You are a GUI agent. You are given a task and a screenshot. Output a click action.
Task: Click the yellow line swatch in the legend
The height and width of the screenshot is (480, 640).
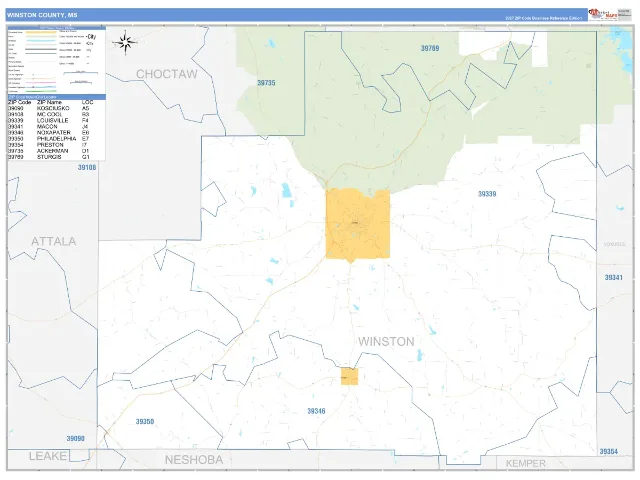tap(41, 32)
